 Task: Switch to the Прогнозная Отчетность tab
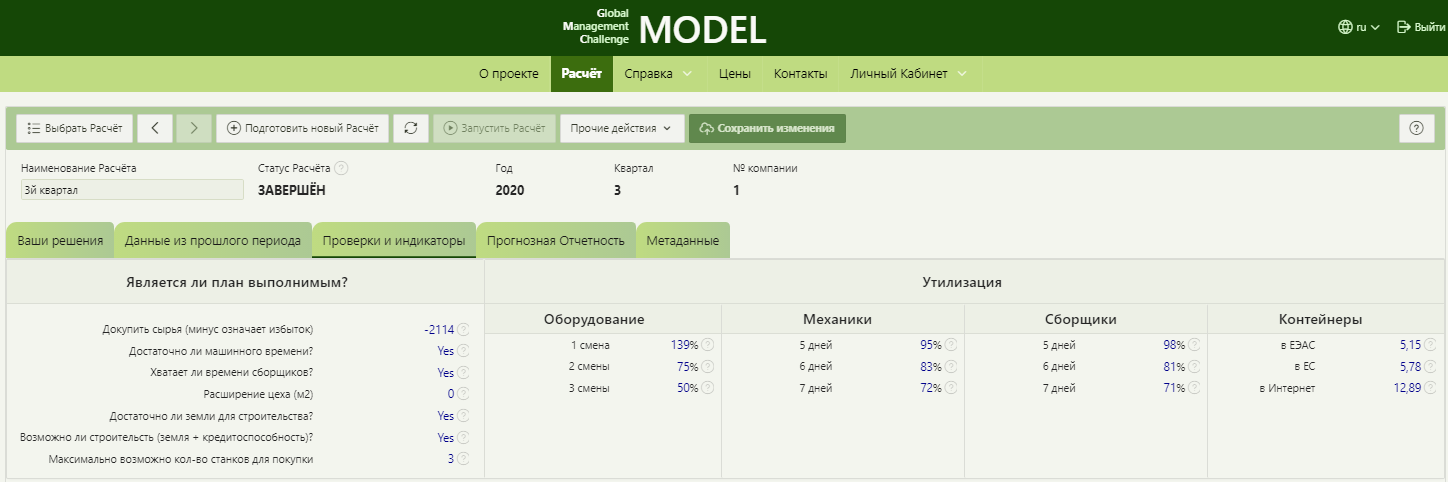(x=556, y=241)
